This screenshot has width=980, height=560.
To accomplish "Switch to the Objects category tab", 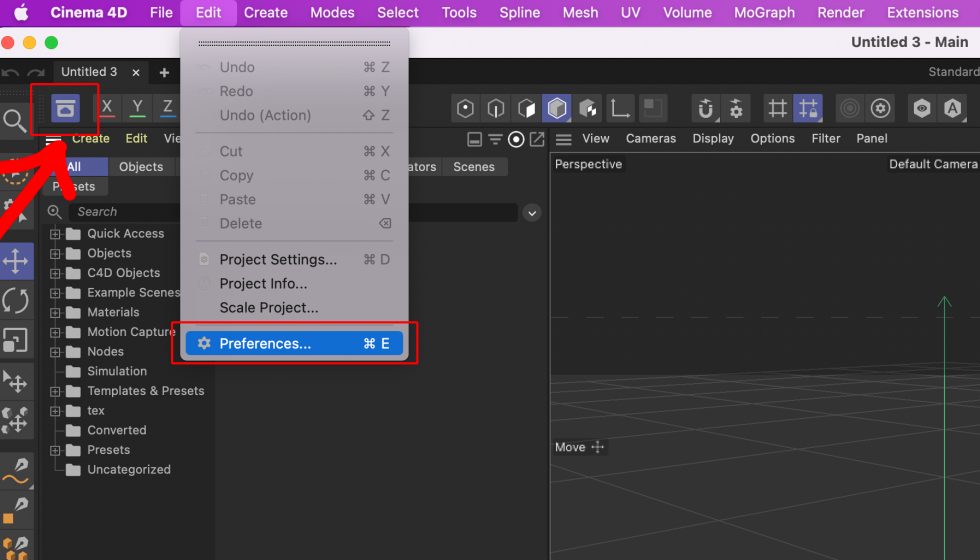I will (x=141, y=167).
